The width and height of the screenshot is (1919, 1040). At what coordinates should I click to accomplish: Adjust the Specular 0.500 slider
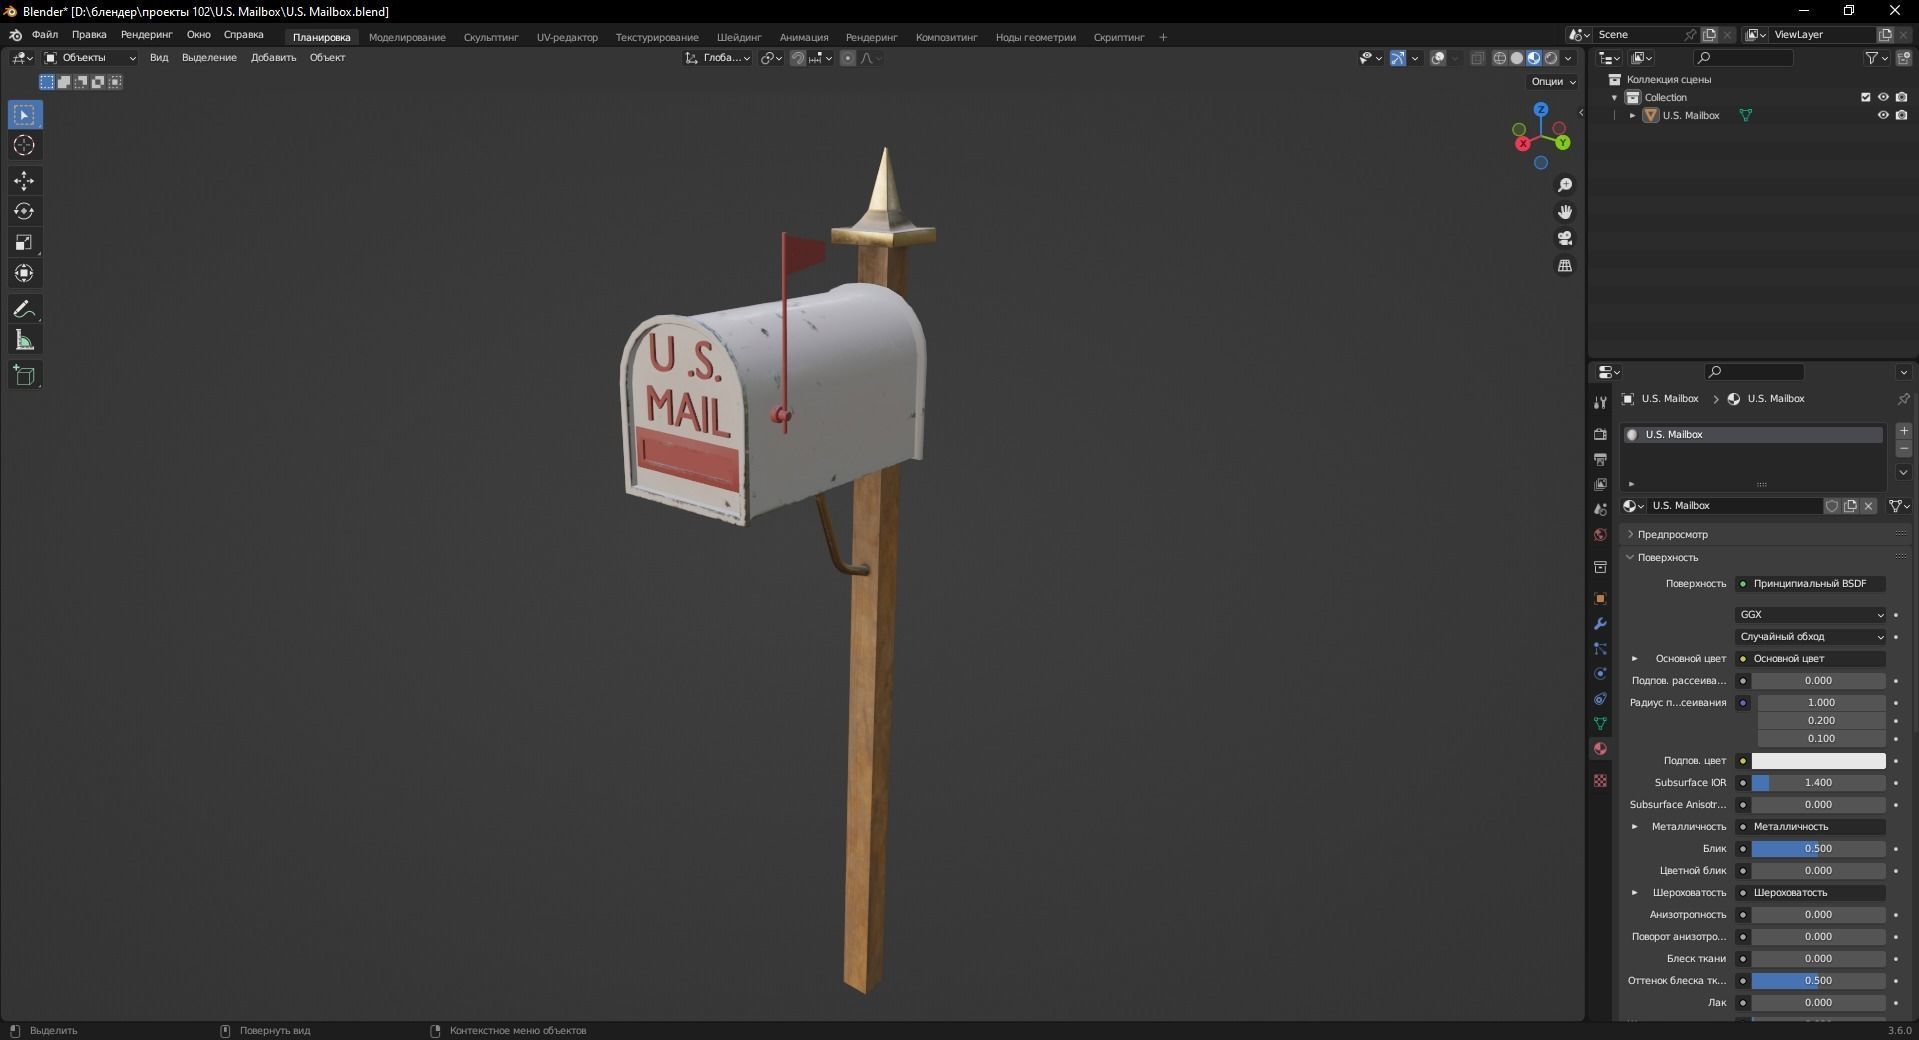(x=1818, y=849)
